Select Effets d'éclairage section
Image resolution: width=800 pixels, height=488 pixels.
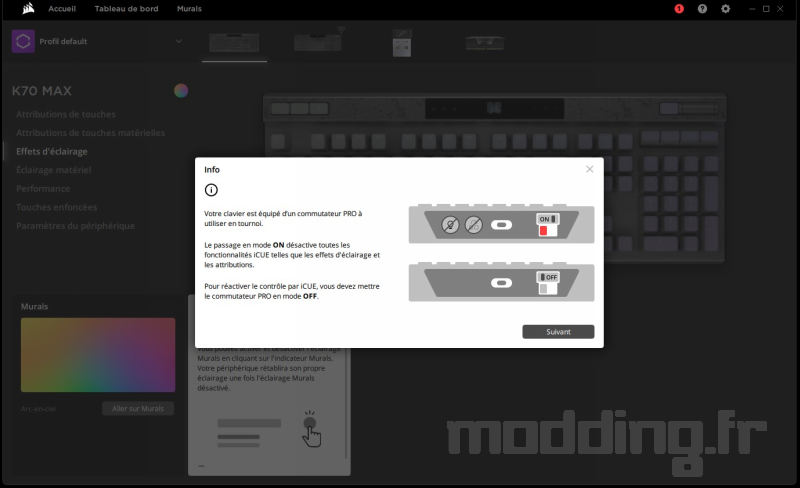(x=52, y=152)
